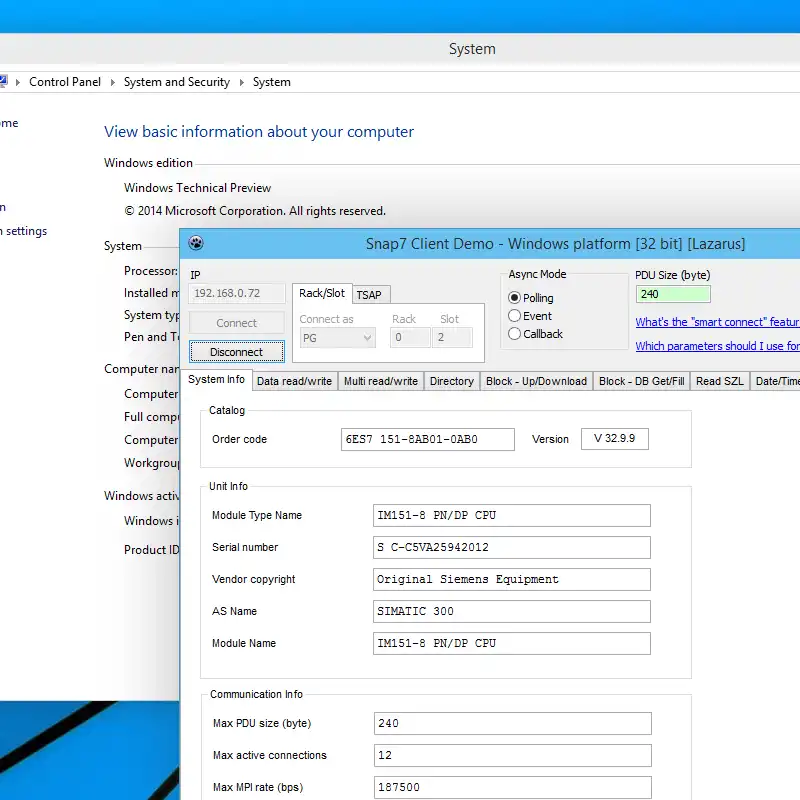Click the greyed Connect button
This screenshot has height=800, width=800.
pos(237,323)
